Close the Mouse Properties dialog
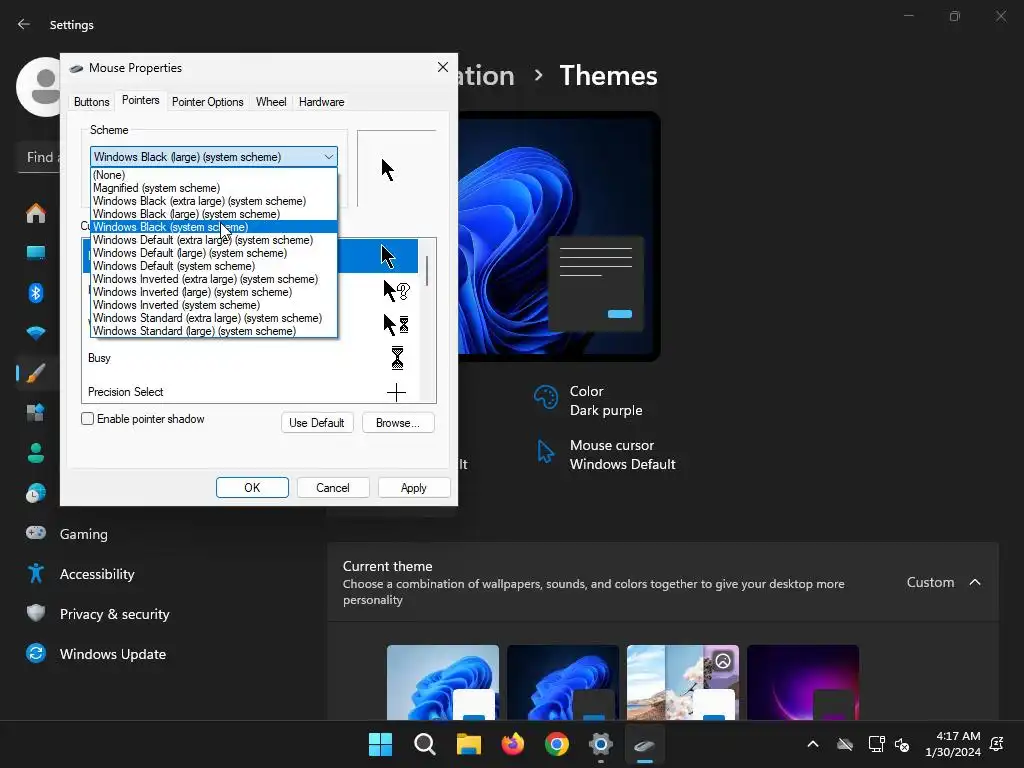 [443, 67]
